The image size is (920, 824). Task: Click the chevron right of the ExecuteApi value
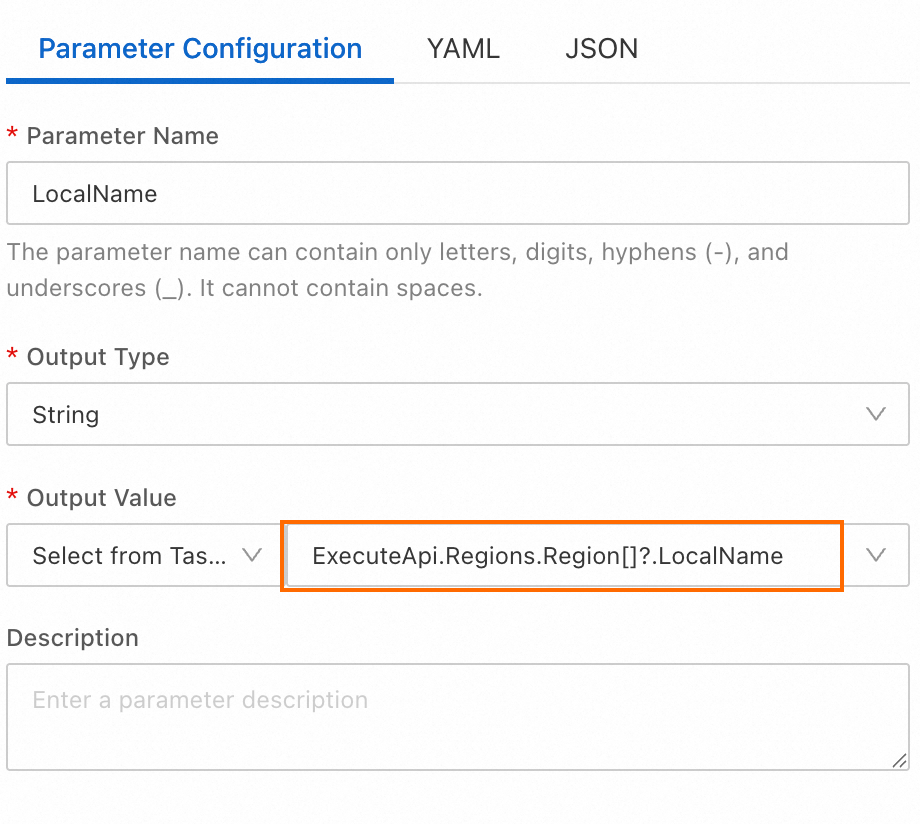pos(876,555)
